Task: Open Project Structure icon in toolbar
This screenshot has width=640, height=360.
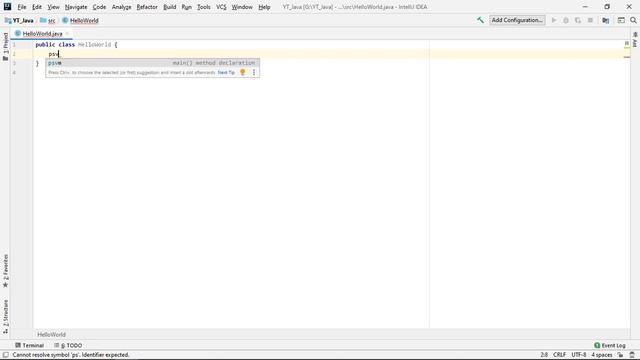Action: (606, 20)
